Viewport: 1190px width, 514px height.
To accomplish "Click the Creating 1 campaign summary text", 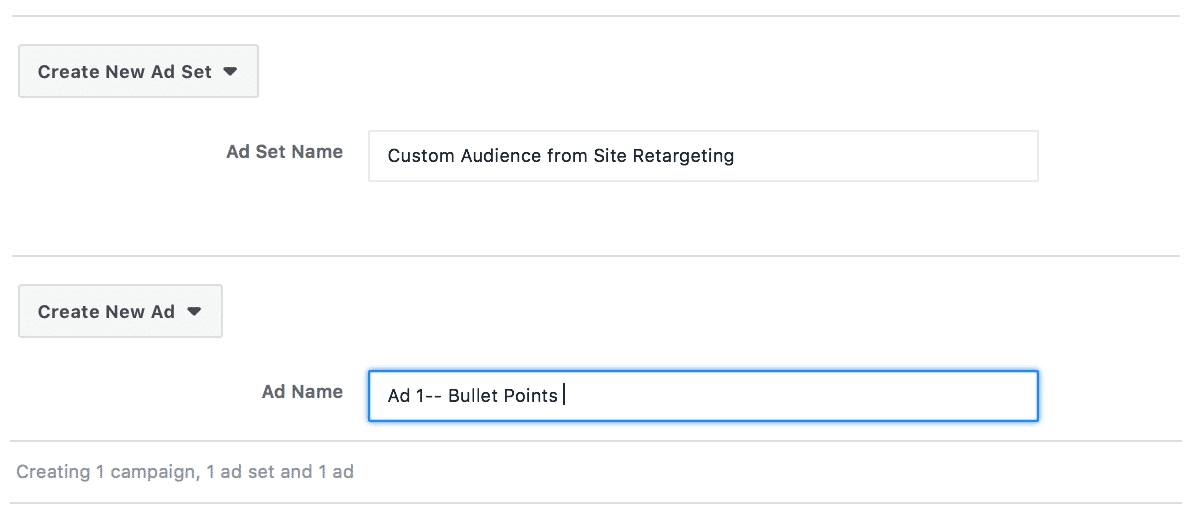I will coord(185,471).
